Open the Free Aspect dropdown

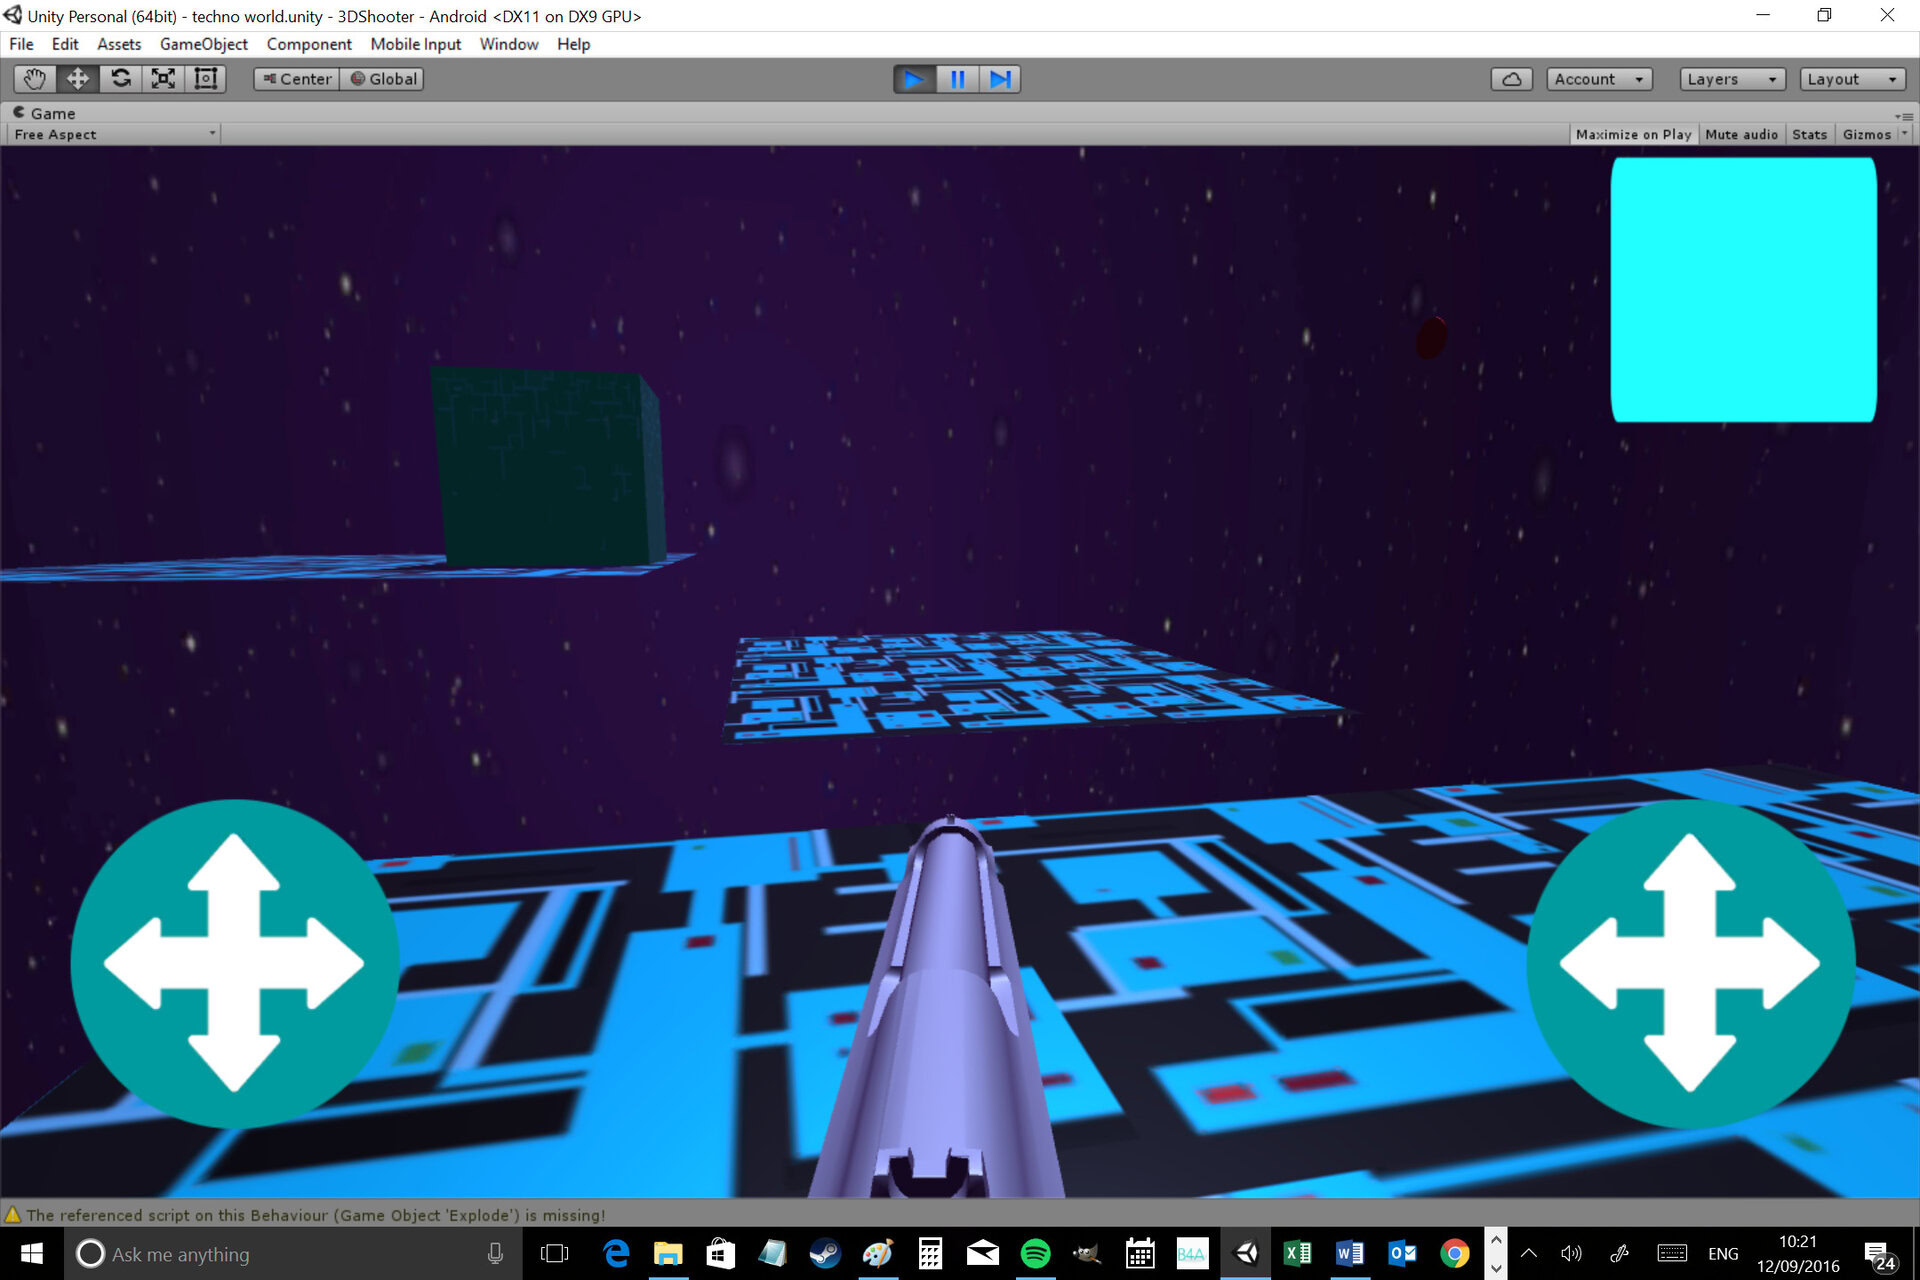(114, 135)
